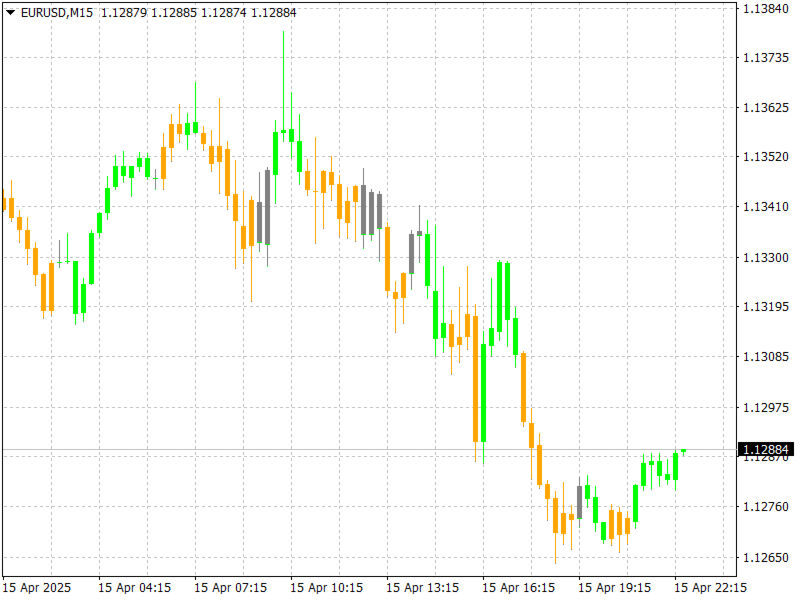The height and width of the screenshot is (600, 800).
Task: Click time axis label 15 Apr 13:15
Action: [x=422, y=588]
